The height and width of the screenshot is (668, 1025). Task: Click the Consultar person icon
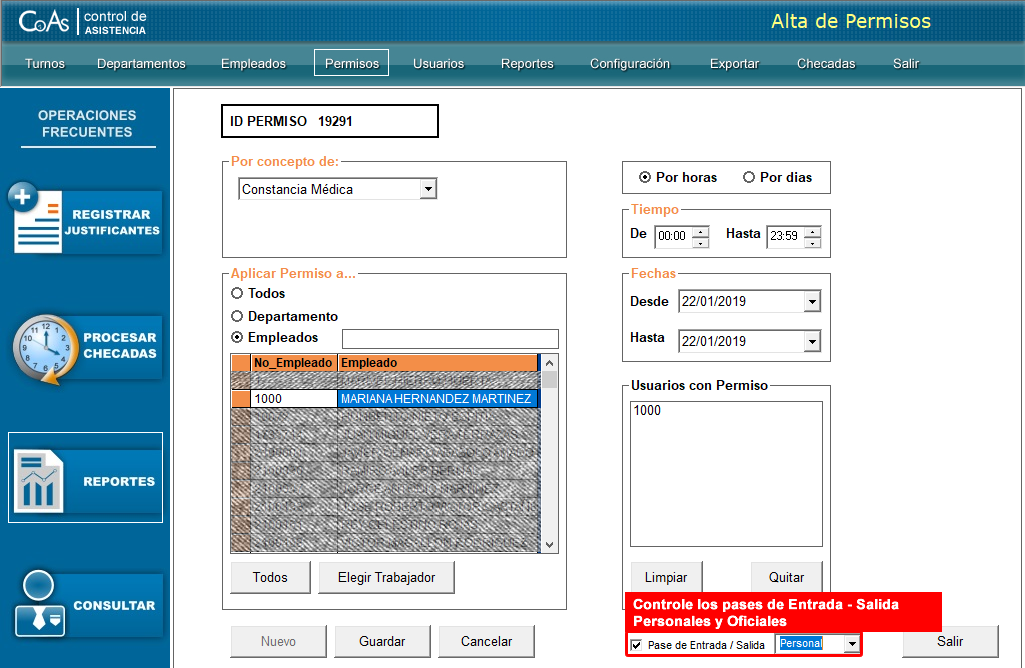[x=40, y=603]
